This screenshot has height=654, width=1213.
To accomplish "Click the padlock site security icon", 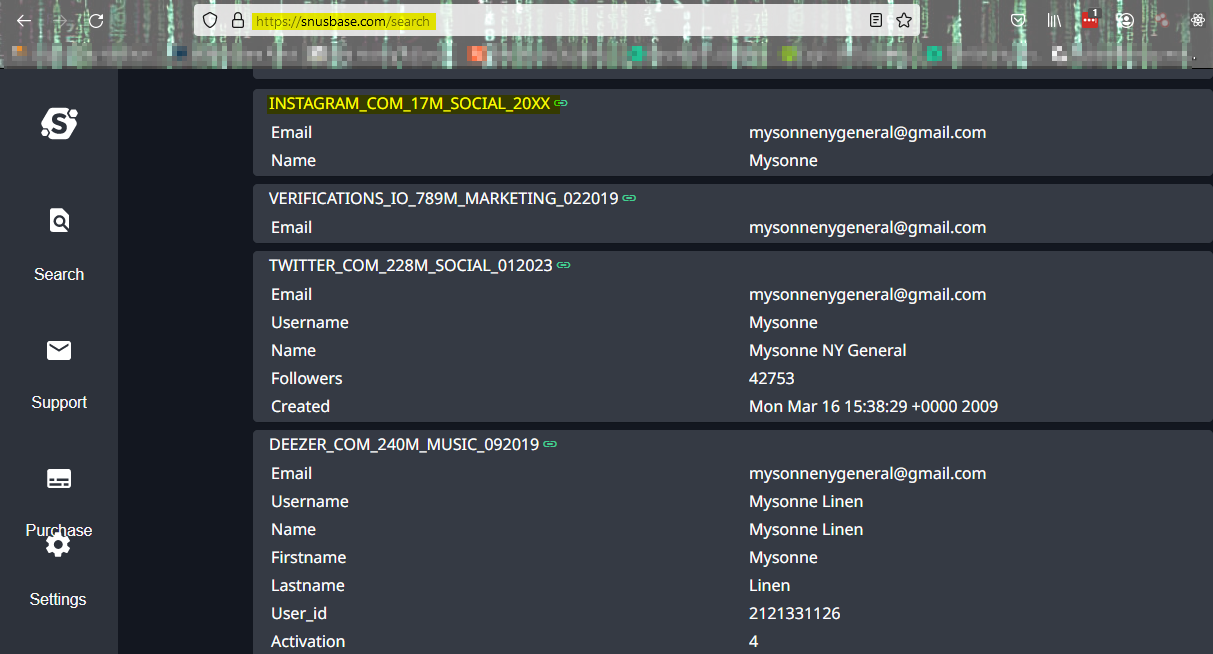I will point(238,20).
